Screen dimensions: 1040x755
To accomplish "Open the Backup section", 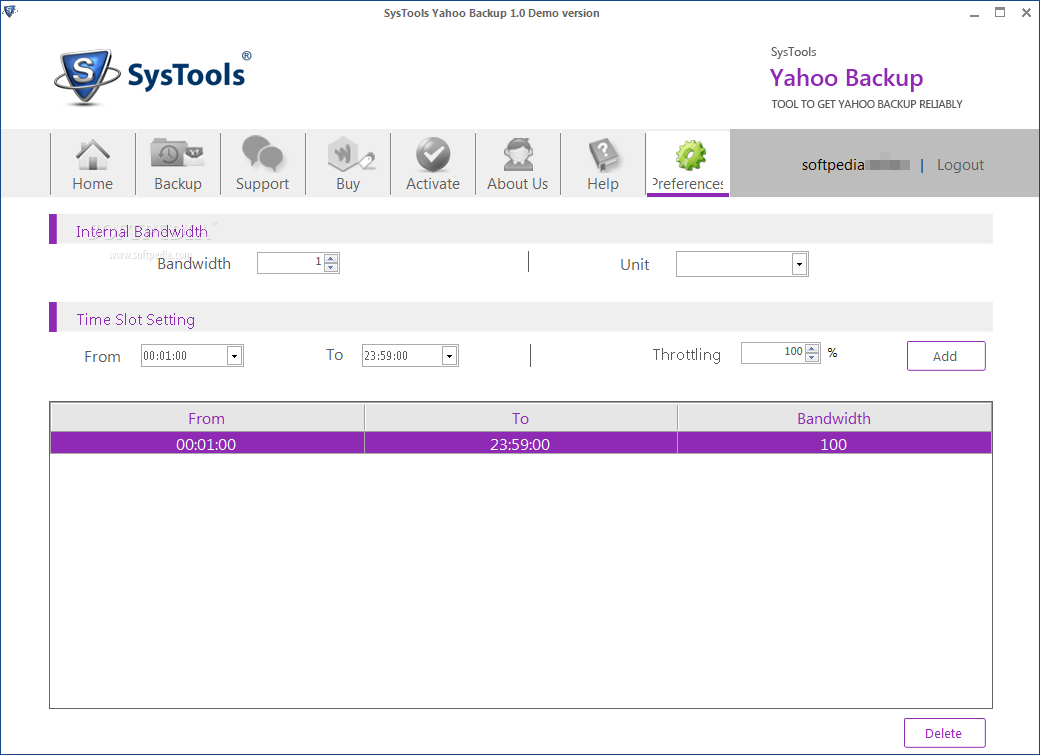I will pyautogui.click(x=178, y=164).
